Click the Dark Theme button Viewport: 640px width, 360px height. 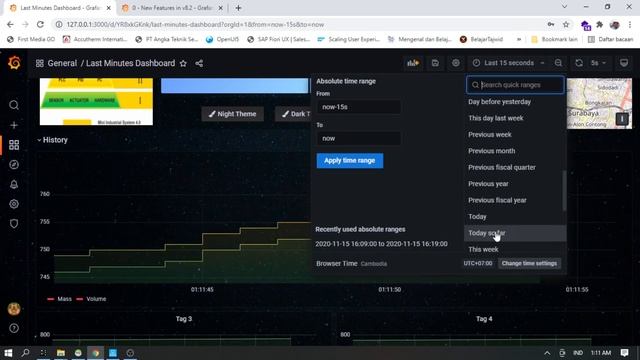[293, 114]
